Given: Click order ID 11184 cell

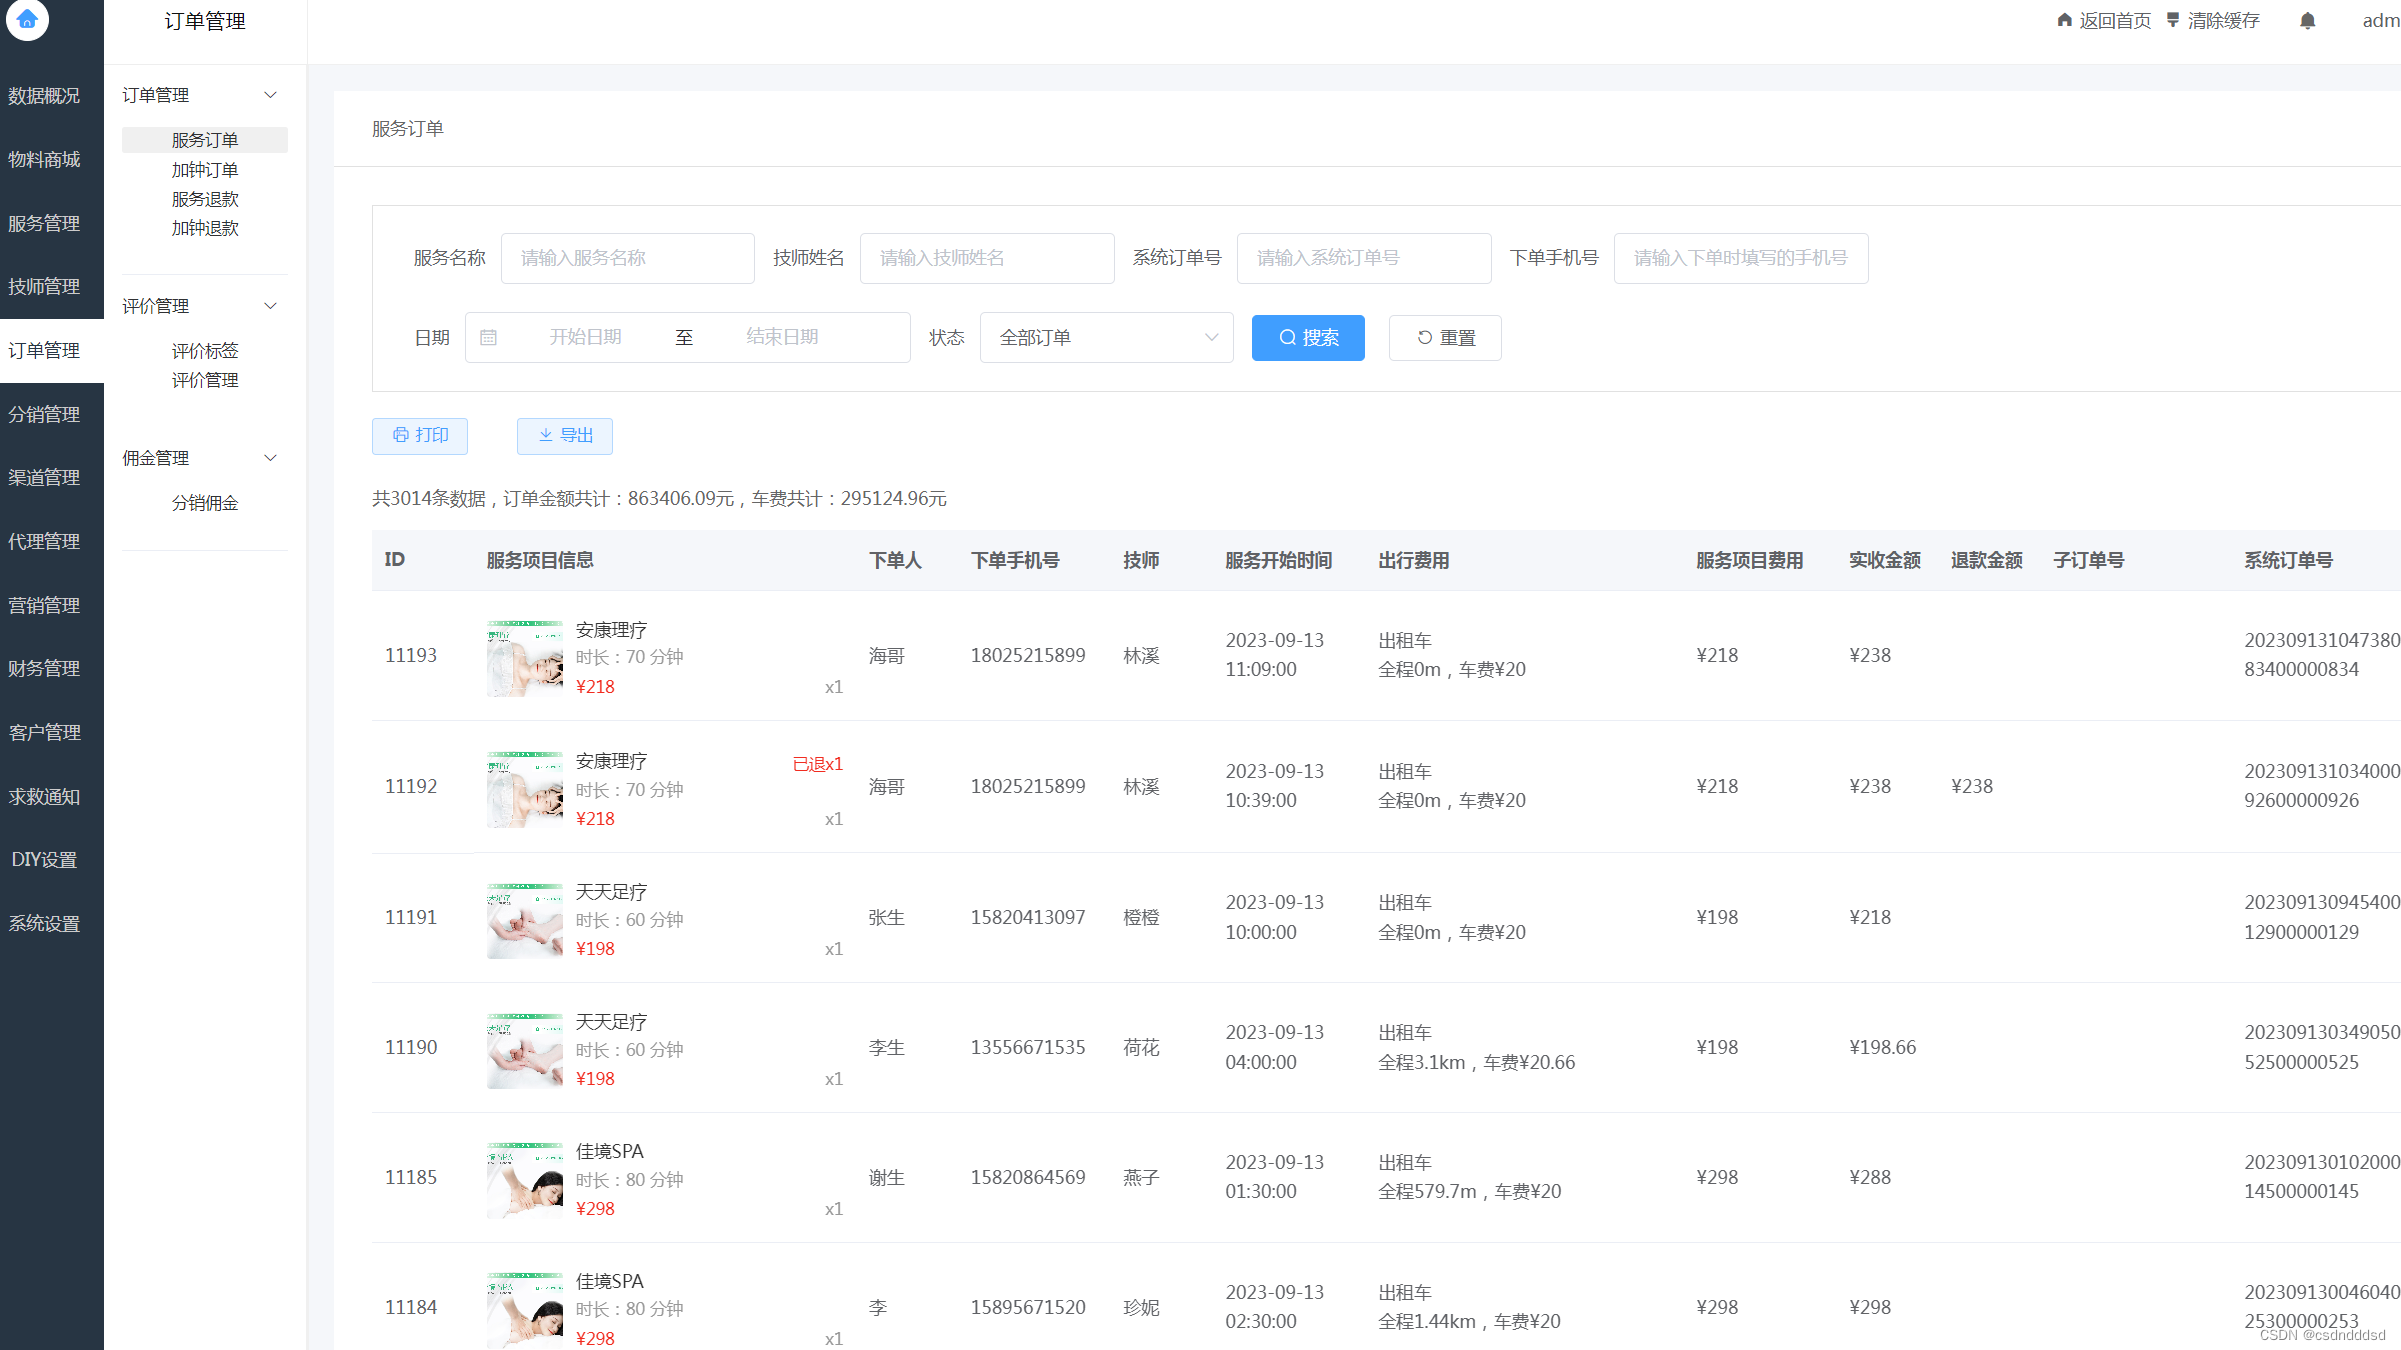Looking at the screenshot, I should click(411, 1307).
